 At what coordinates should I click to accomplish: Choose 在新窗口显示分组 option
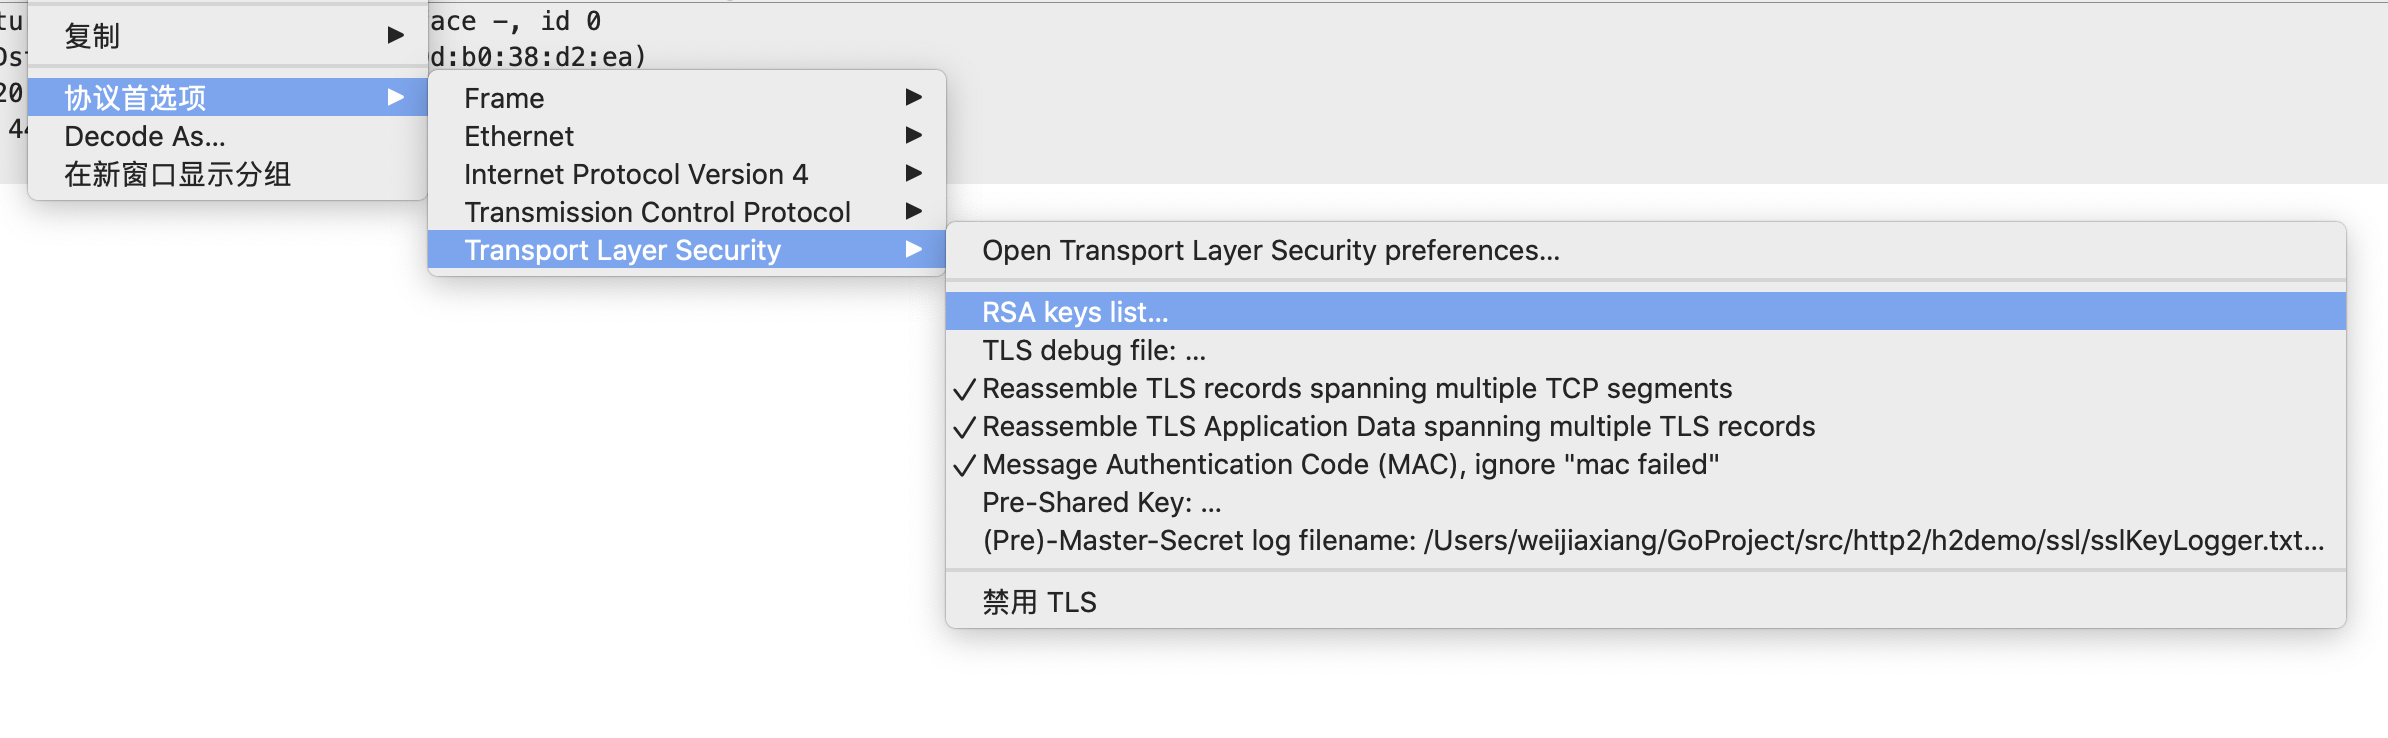(177, 174)
